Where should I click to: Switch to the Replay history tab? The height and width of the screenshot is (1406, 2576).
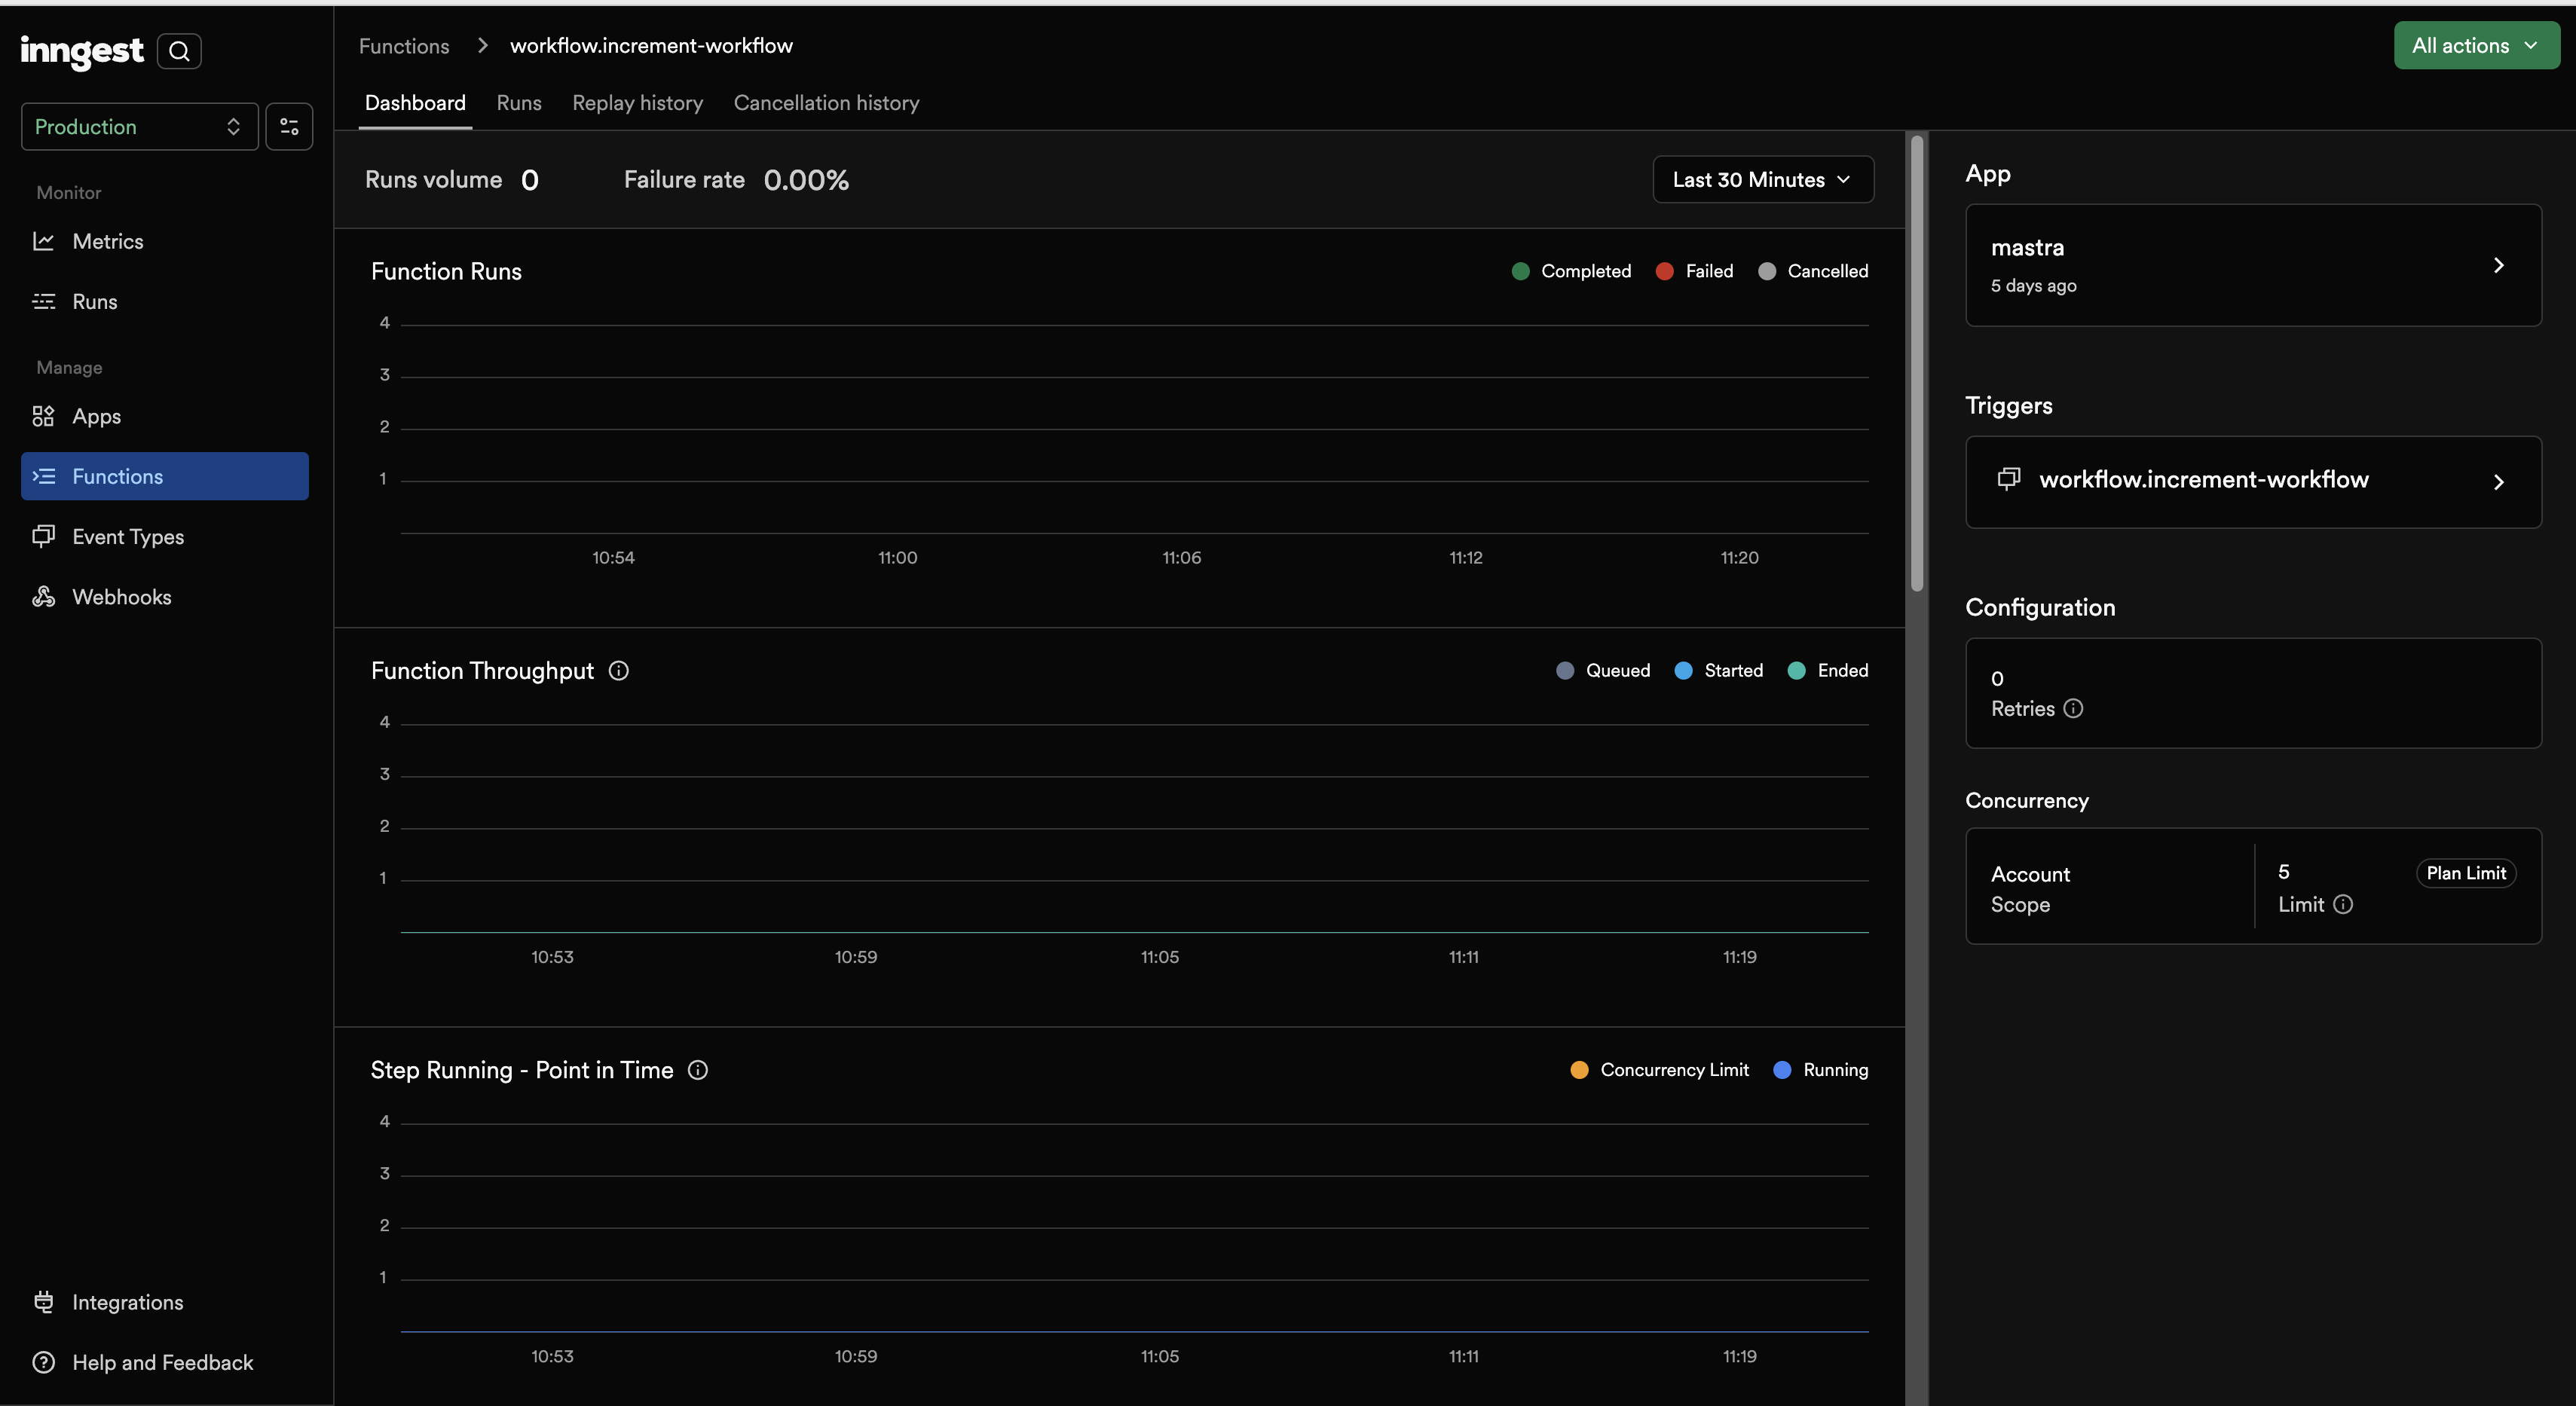coord(637,103)
